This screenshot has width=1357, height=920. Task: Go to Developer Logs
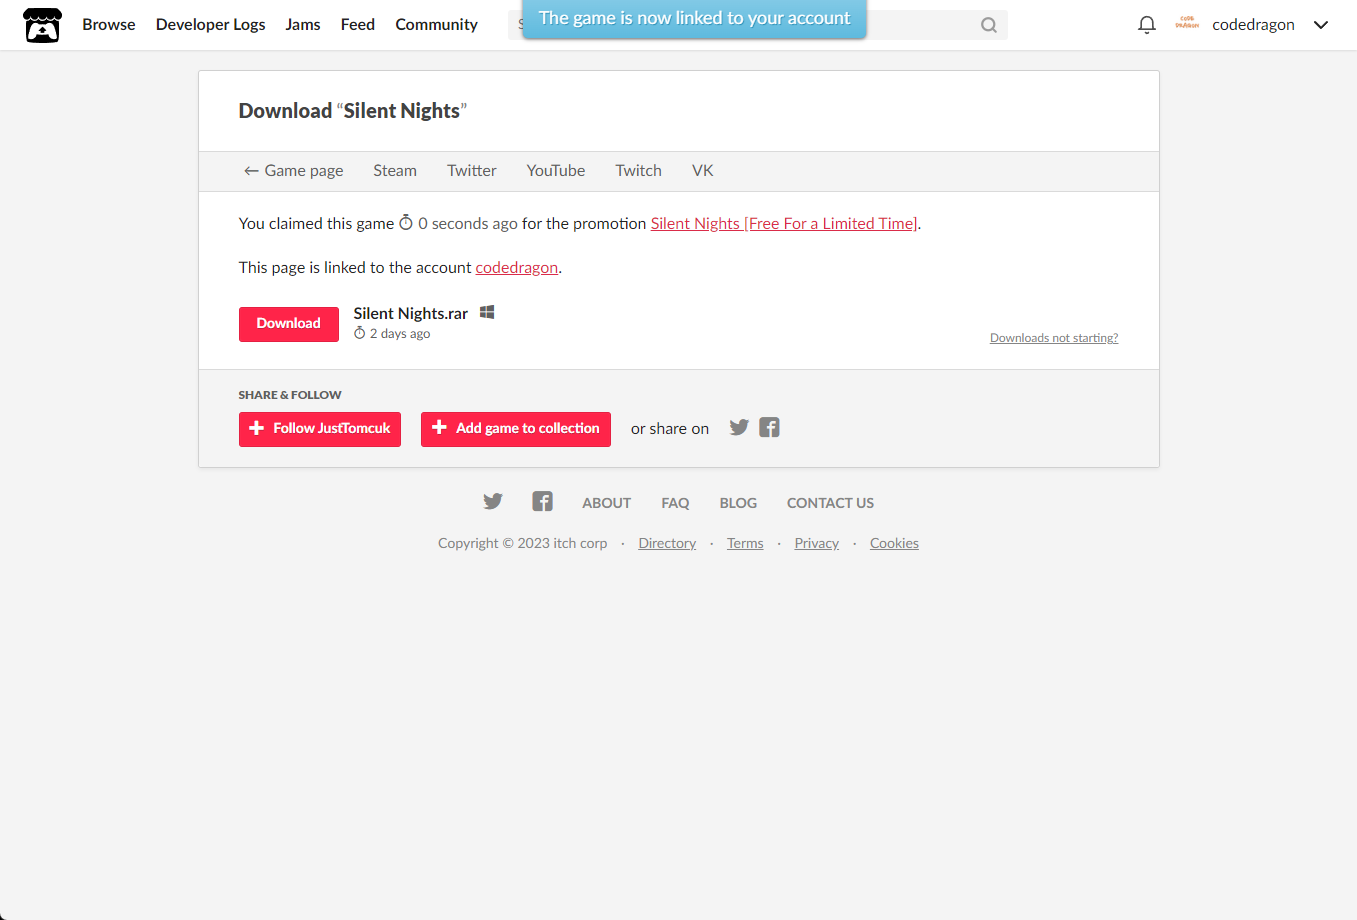pyautogui.click(x=211, y=25)
